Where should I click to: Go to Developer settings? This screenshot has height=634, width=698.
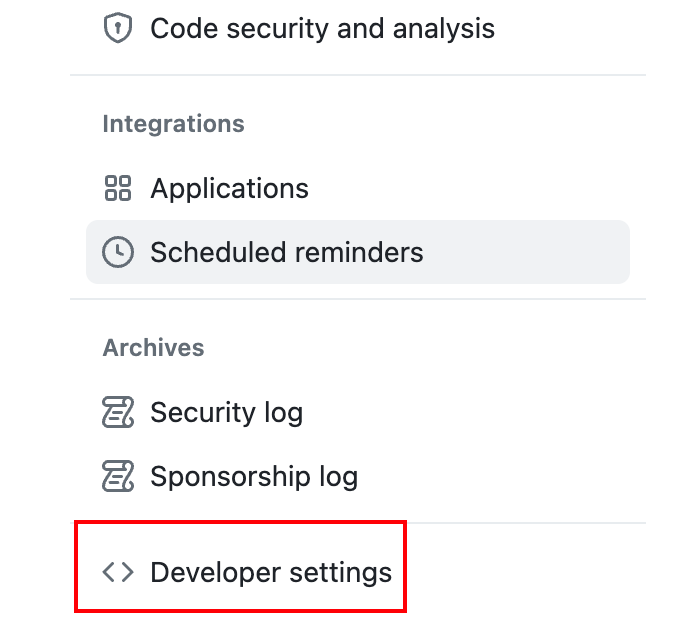pos(271,573)
